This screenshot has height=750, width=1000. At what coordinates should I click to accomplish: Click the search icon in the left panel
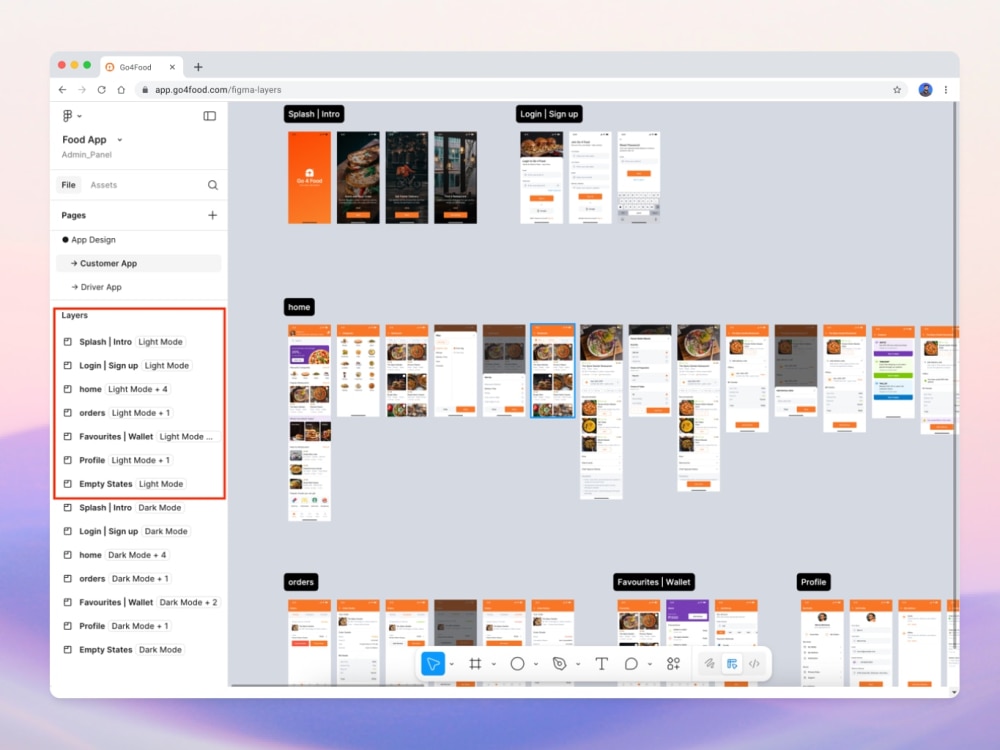pos(212,185)
